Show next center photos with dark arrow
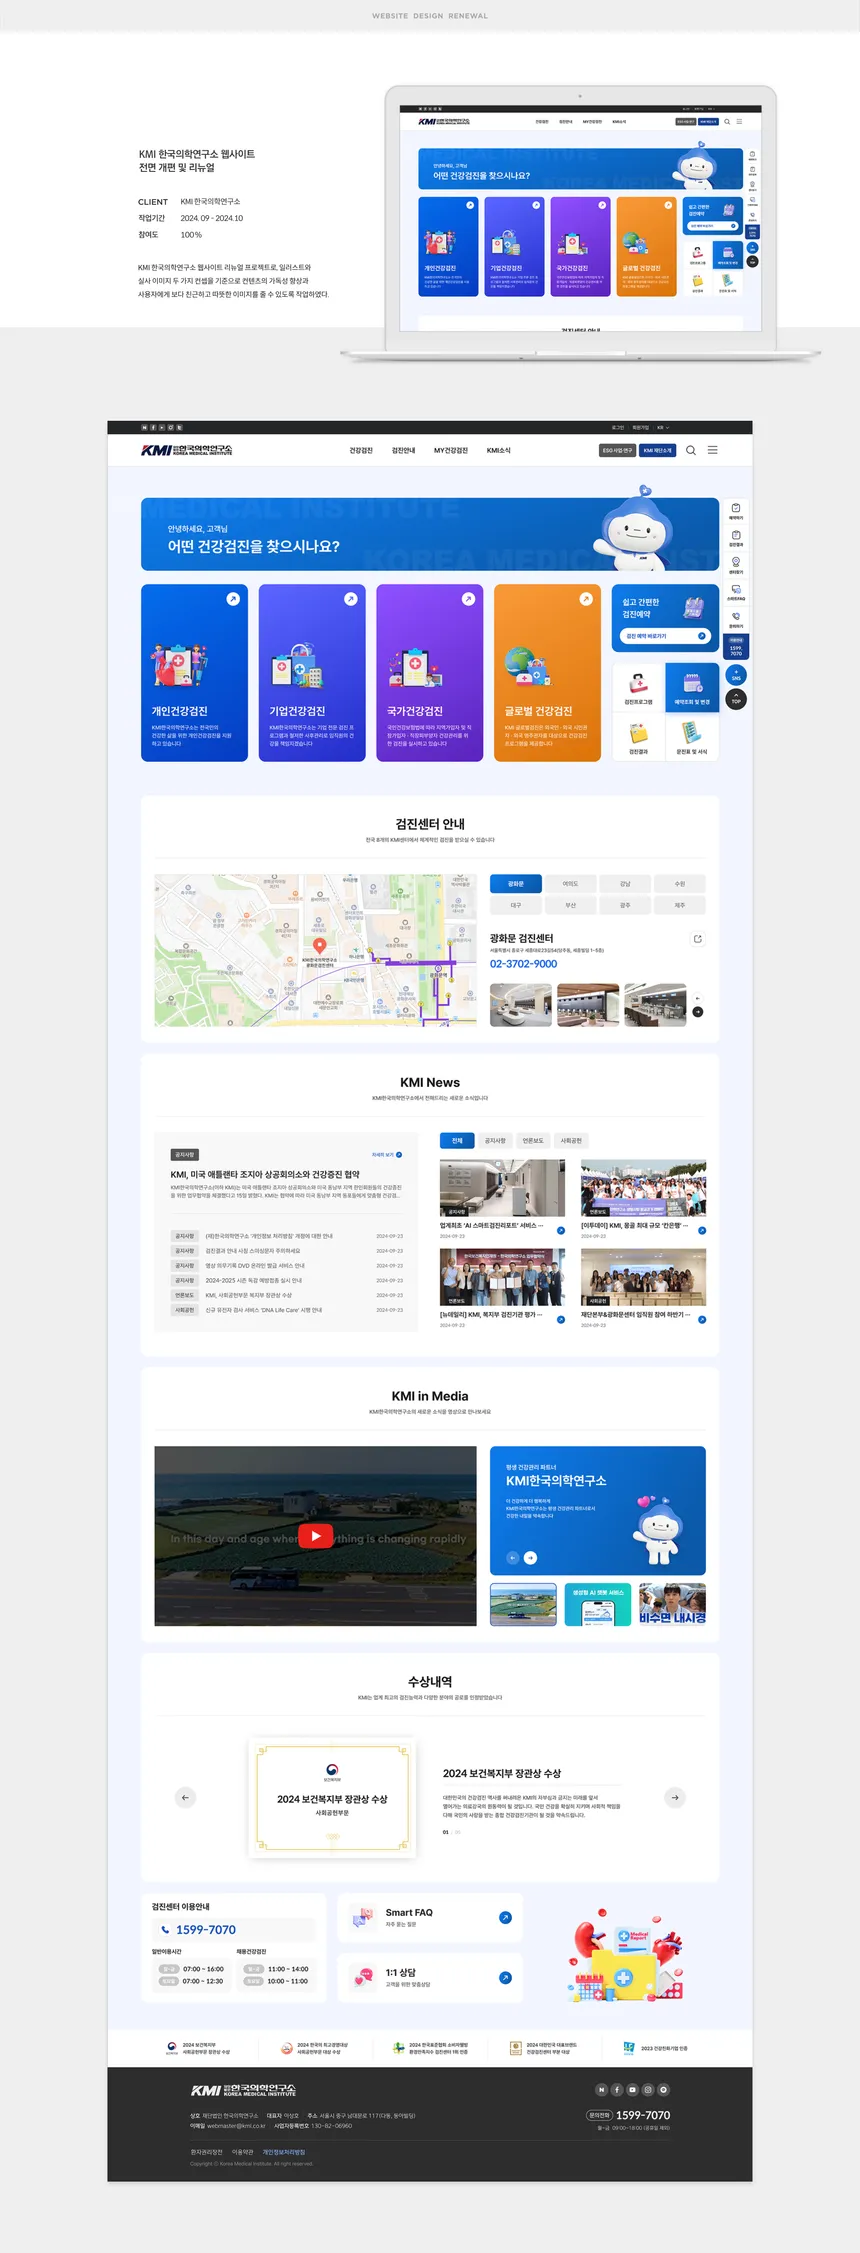Image resolution: width=860 pixels, height=2253 pixels. [x=698, y=1012]
